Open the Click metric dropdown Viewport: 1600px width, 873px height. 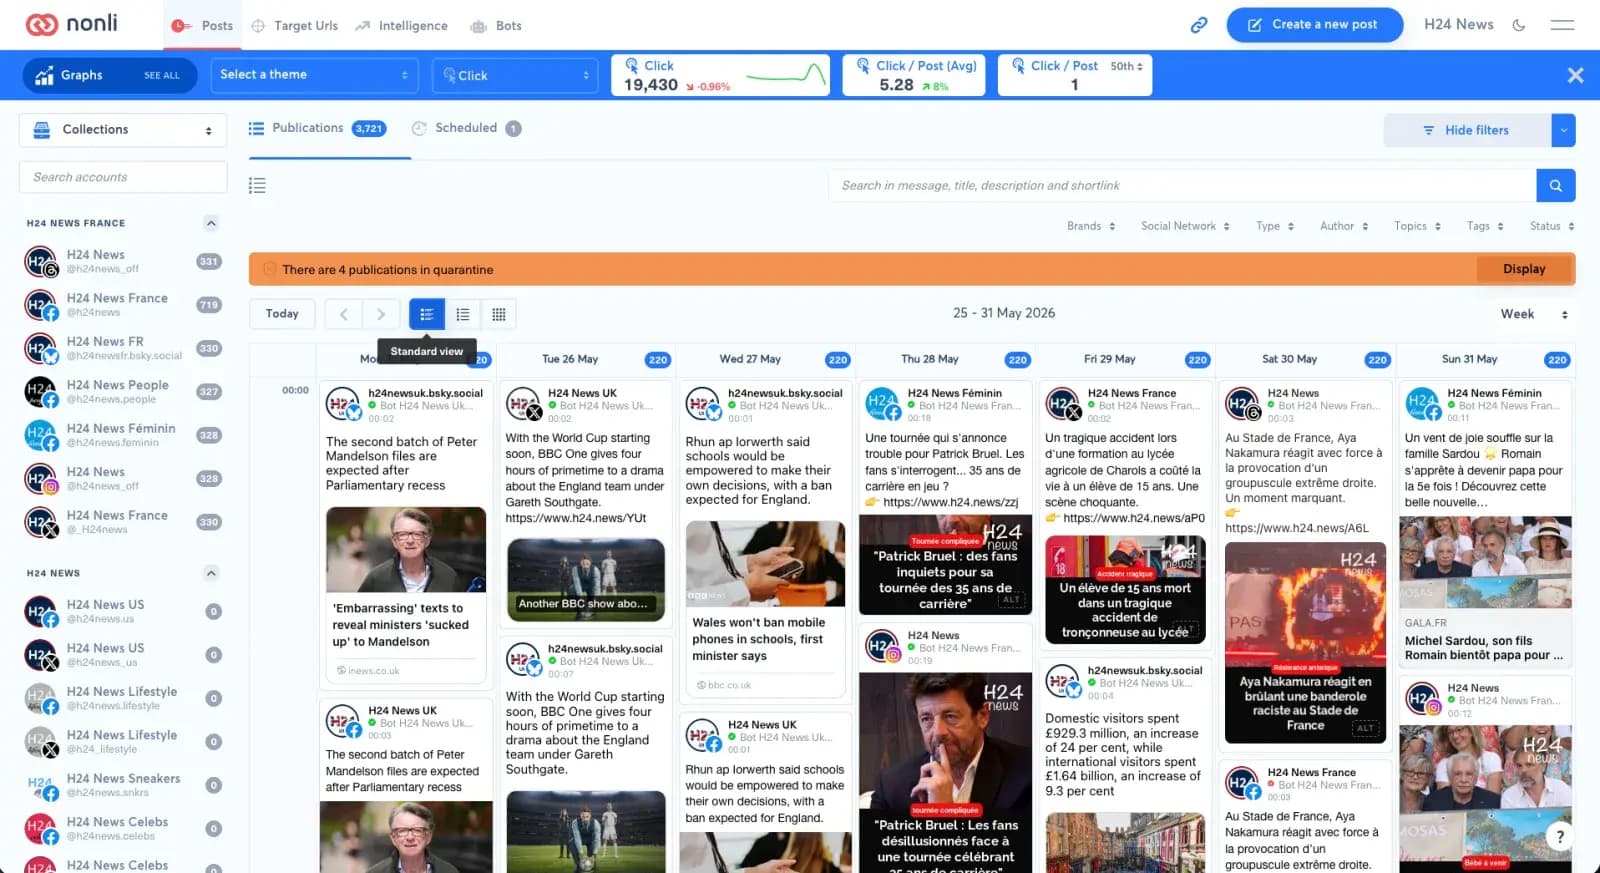tap(515, 75)
